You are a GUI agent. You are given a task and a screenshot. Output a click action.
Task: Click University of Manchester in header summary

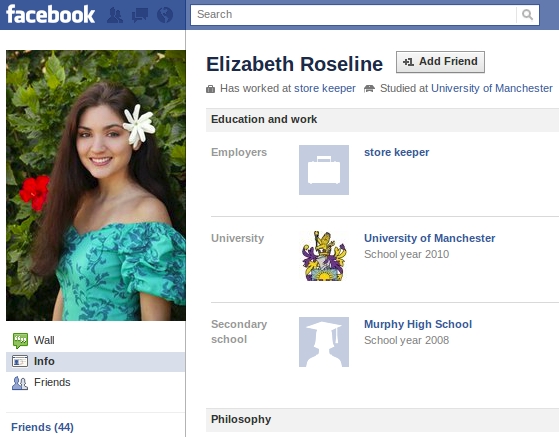coord(492,88)
